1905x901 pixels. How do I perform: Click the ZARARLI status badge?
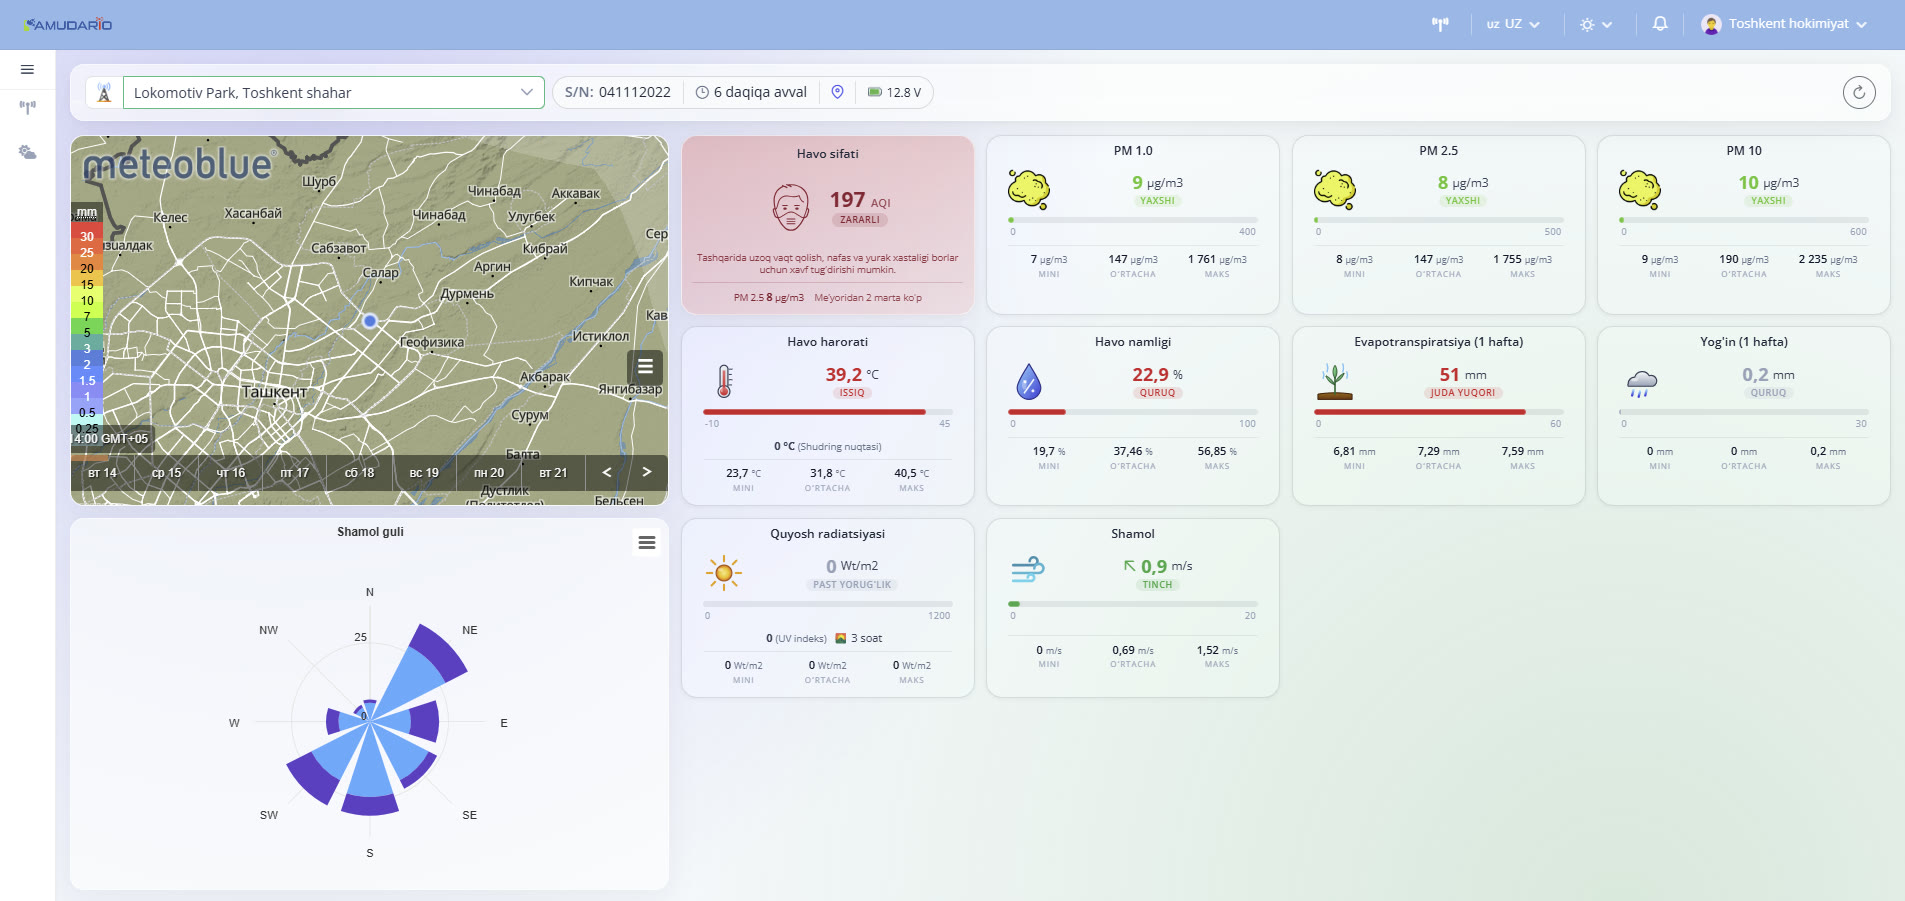click(x=860, y=220)
